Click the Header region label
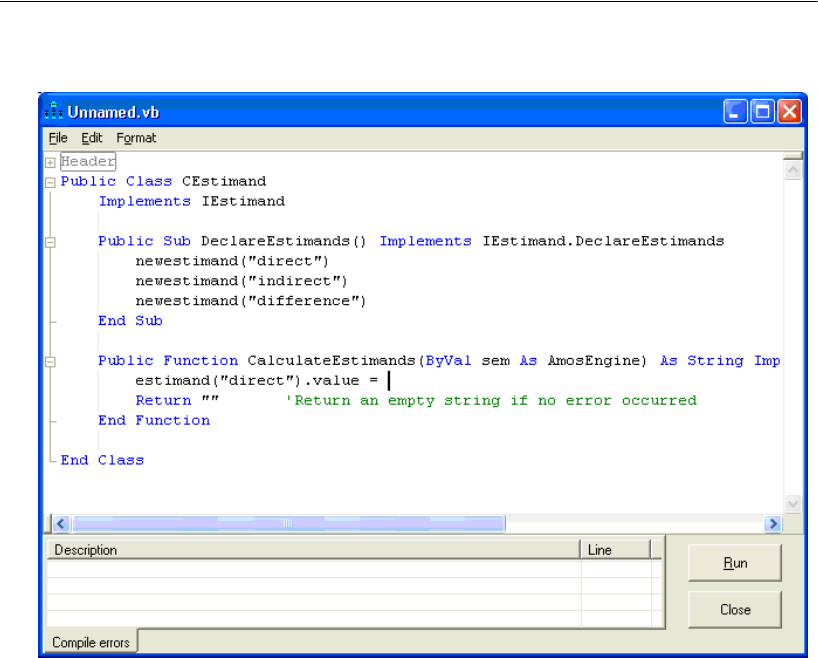The image size is (818, 658). click(x=88, y=161)
